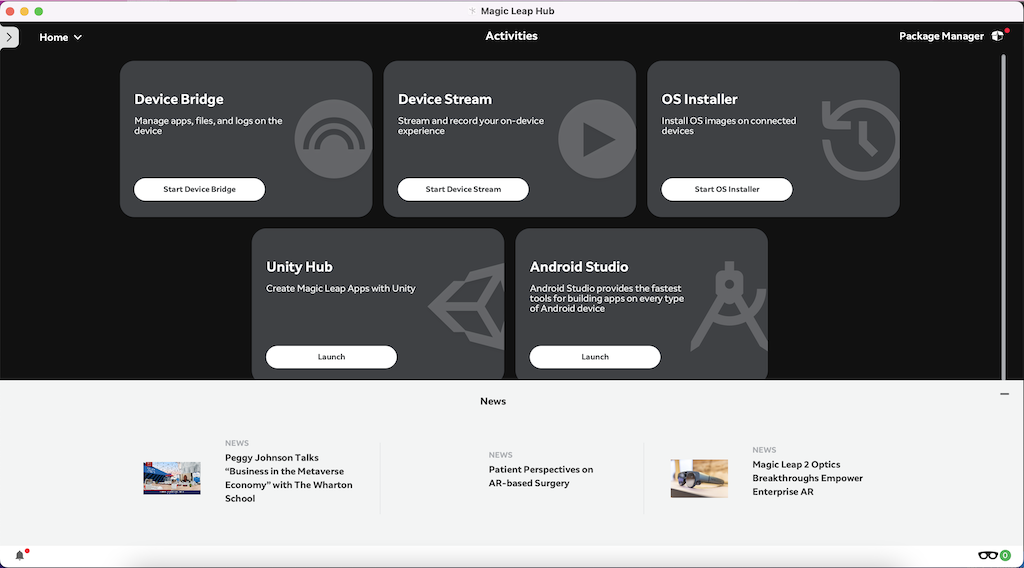Viewport: 1024px width, 568px height.
Task: Open the Package Manager
Action: [x=941, y=36]
